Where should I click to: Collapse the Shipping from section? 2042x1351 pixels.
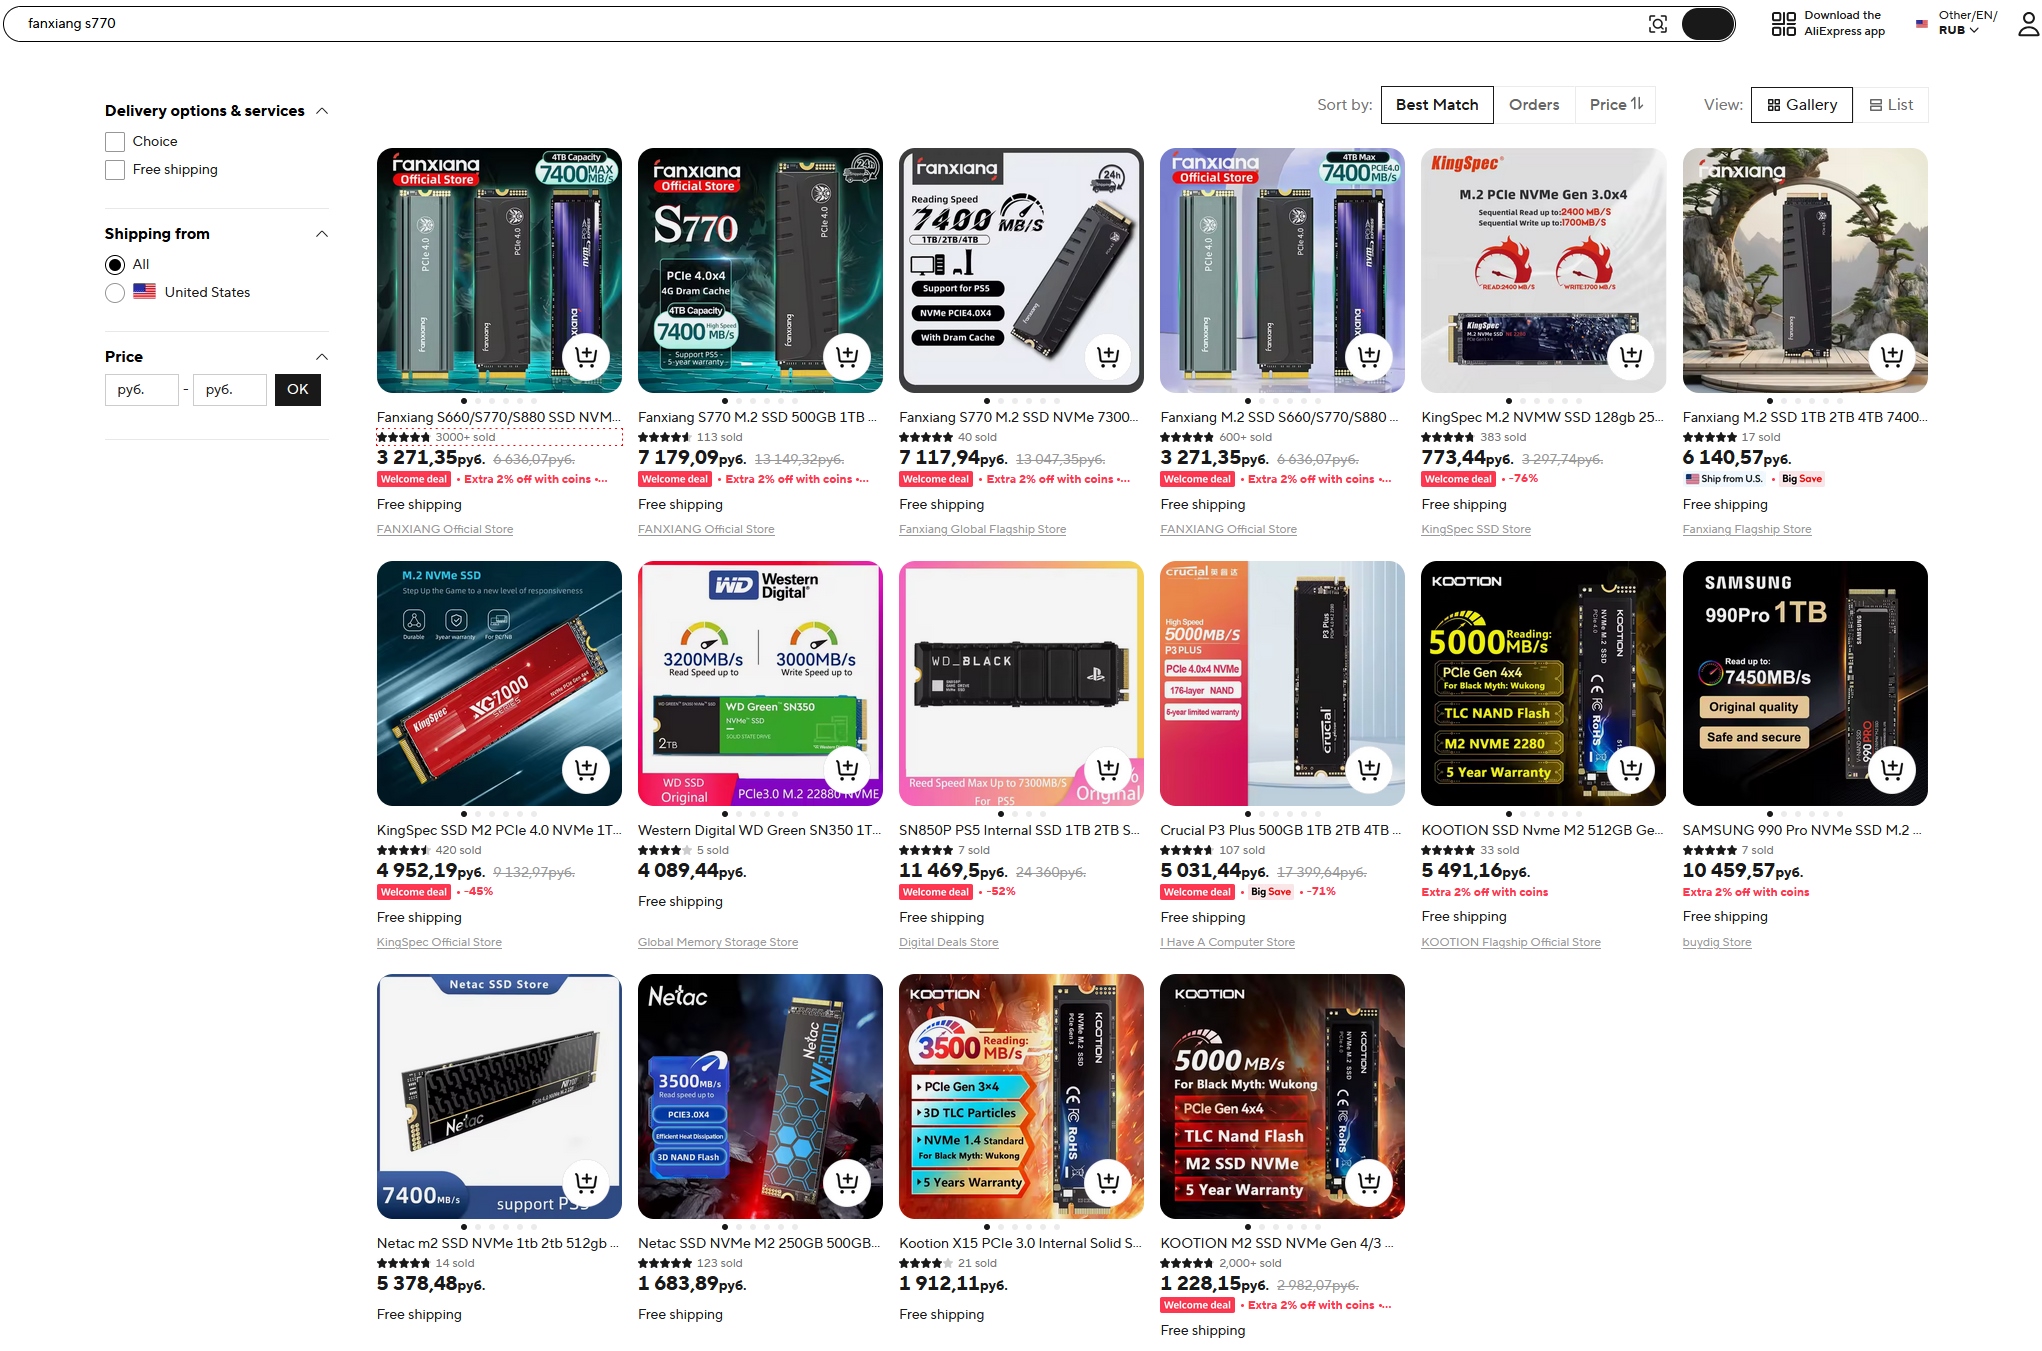[322, 234]
